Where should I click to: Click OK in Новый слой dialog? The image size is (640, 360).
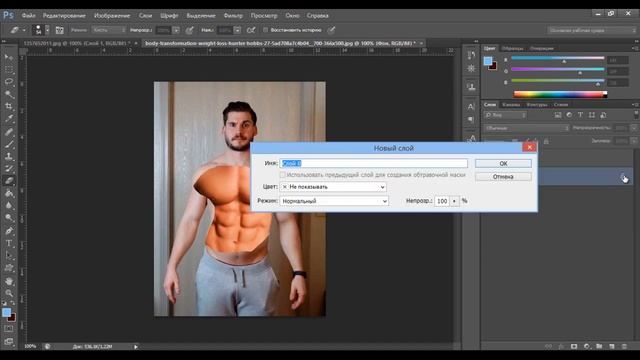tap(503, 163)
